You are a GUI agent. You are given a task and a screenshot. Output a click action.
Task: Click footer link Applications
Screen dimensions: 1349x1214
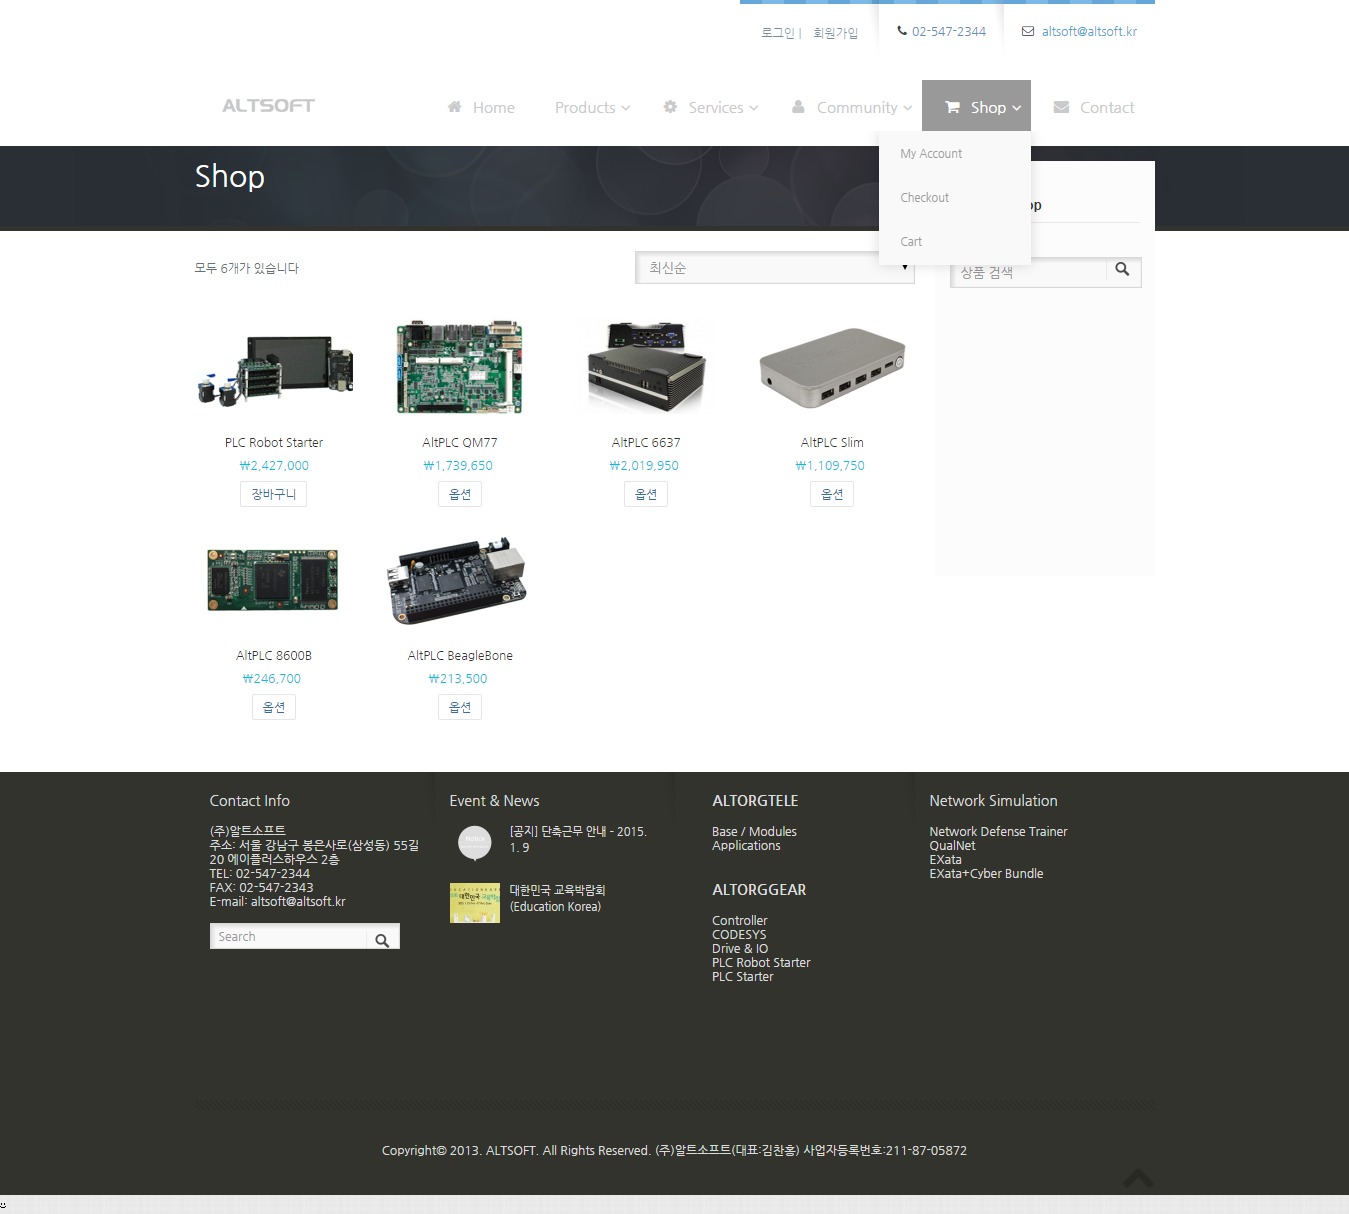tap(746, 845)
